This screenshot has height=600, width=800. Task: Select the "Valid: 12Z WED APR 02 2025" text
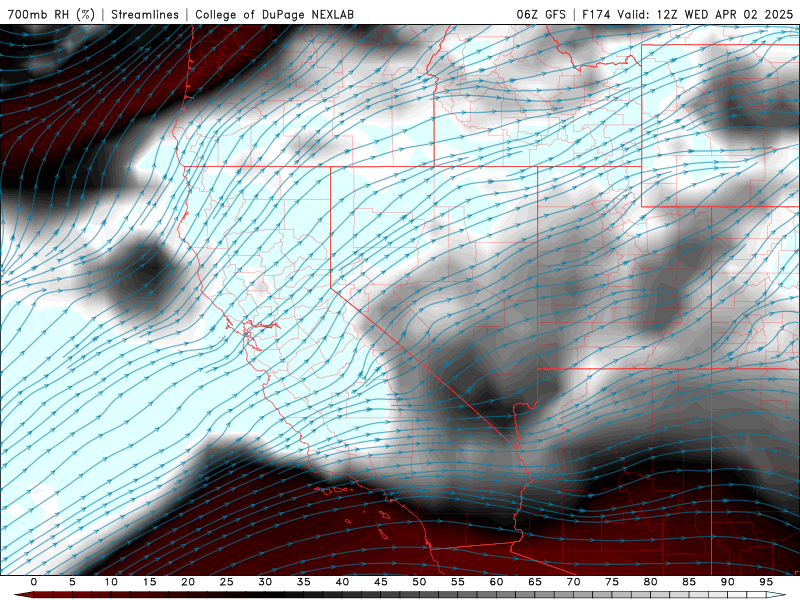705,14
